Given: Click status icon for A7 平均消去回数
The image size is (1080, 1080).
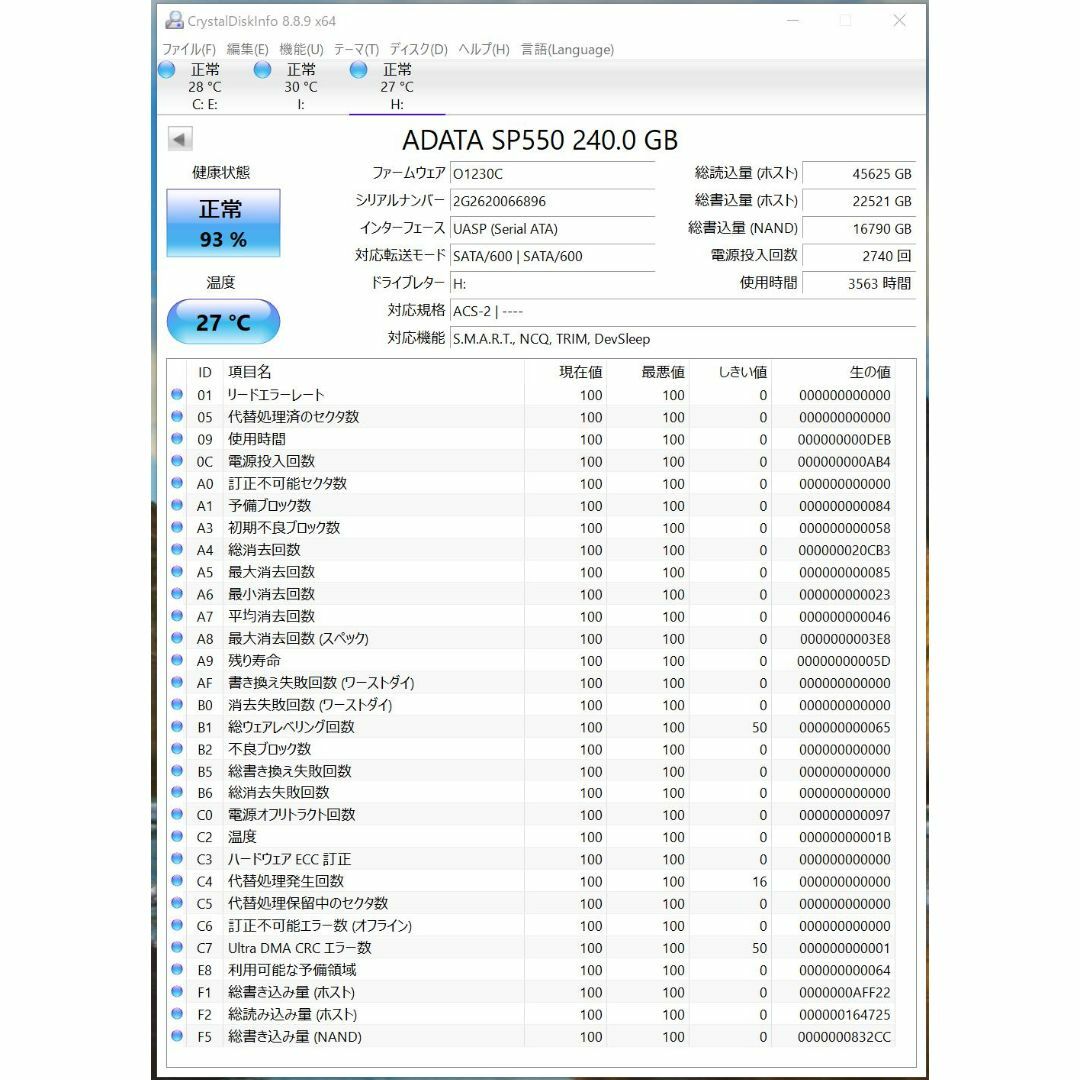Looking at the screenshot, I should coord(177,616).
